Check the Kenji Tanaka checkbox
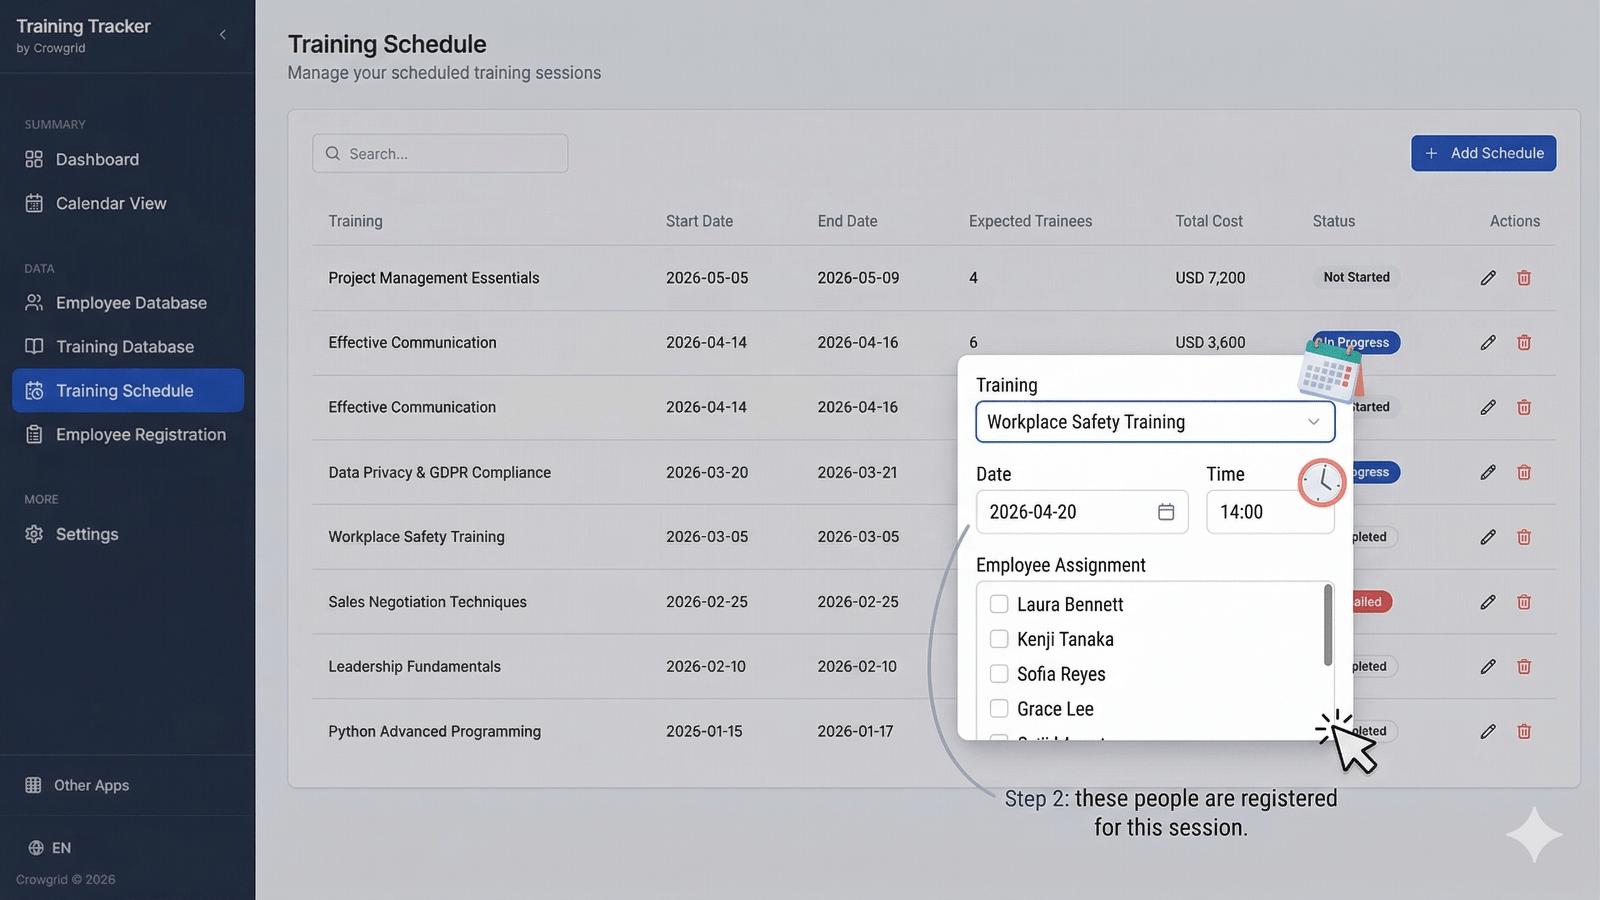 coord(999,639)
